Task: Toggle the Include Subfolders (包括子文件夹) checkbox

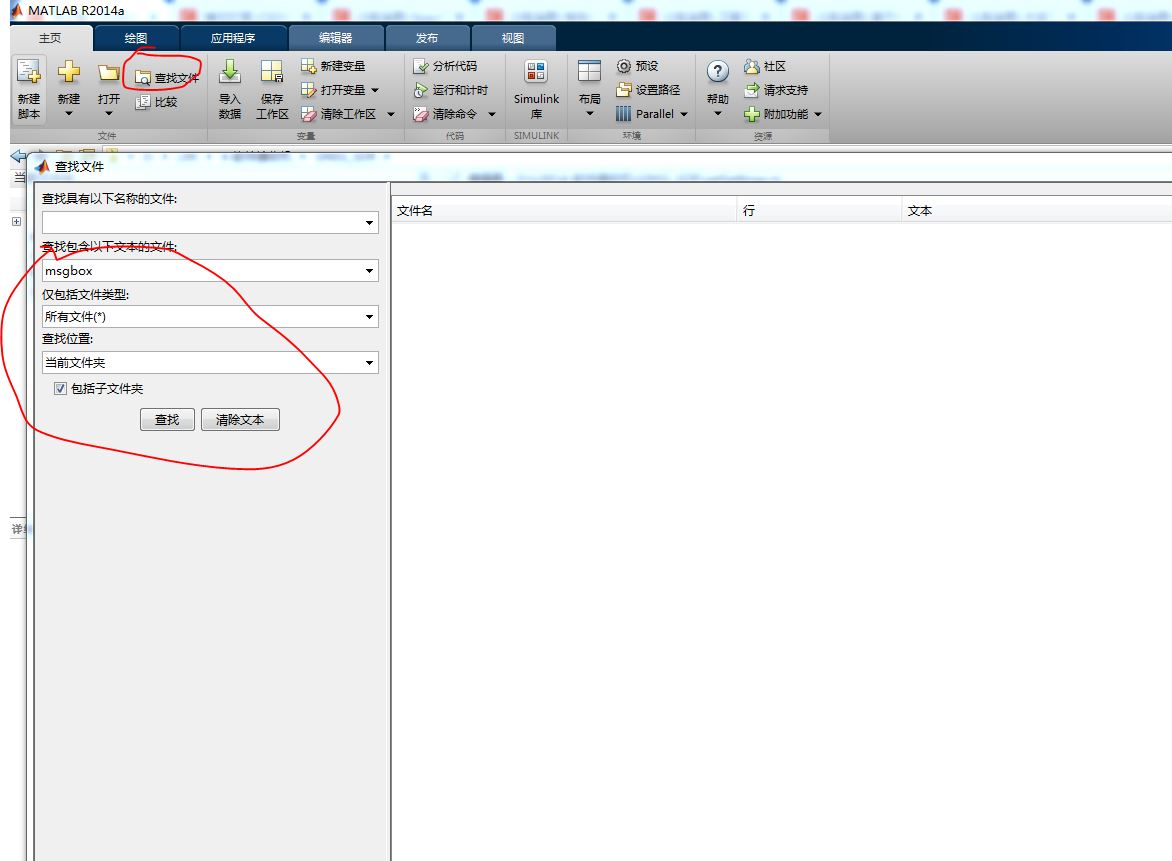Action: (x=61, y=388)
